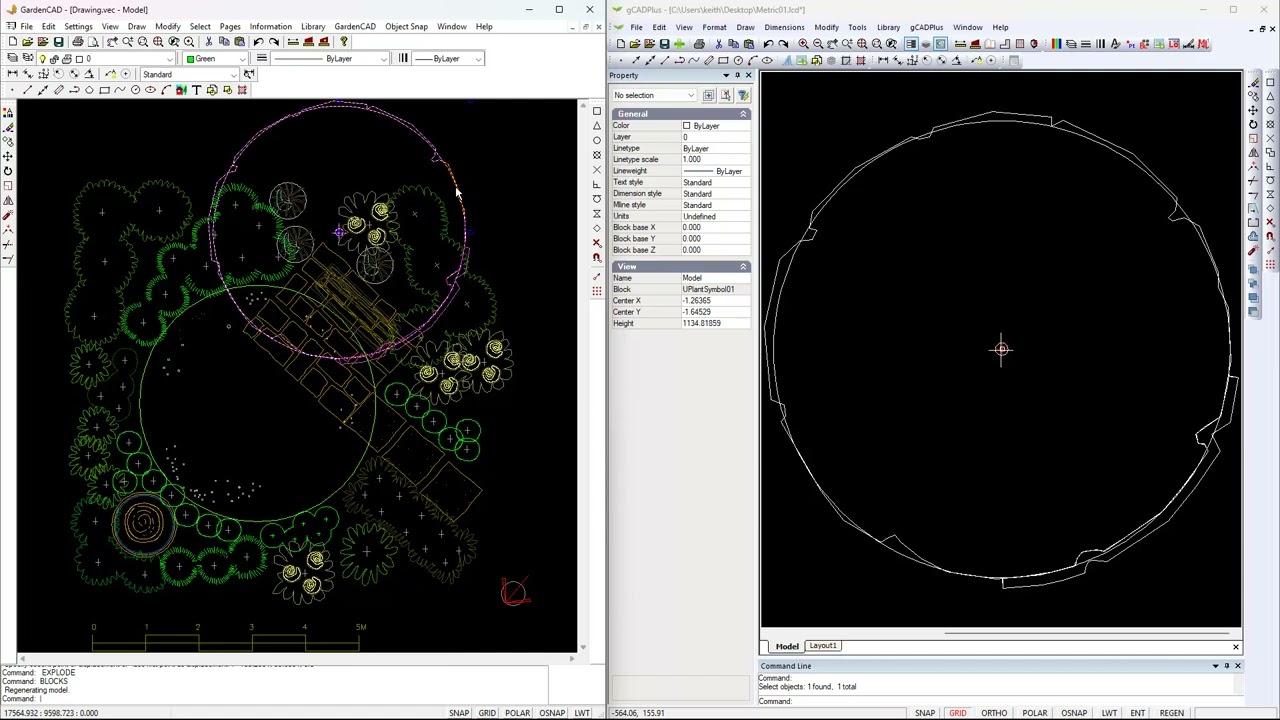Click quick select filter icon in Property panel
Viewport: 1280px width, 720px height.
point(743,95)
